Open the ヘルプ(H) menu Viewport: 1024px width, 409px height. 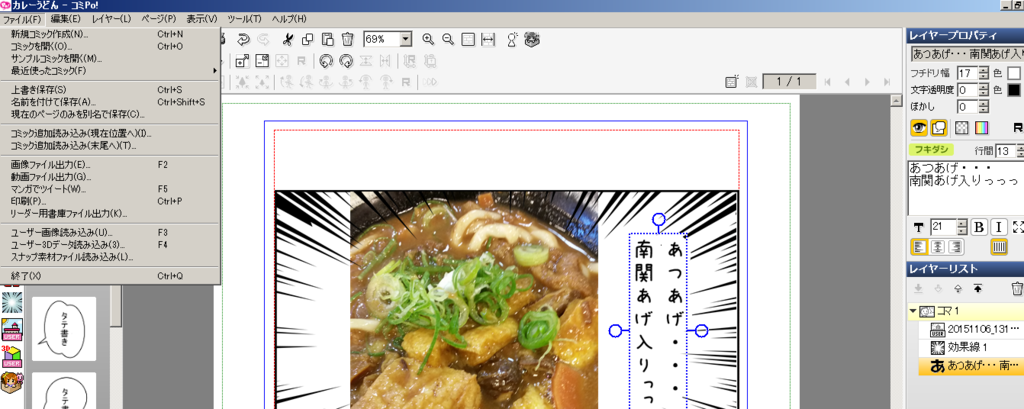click(289, 19)
